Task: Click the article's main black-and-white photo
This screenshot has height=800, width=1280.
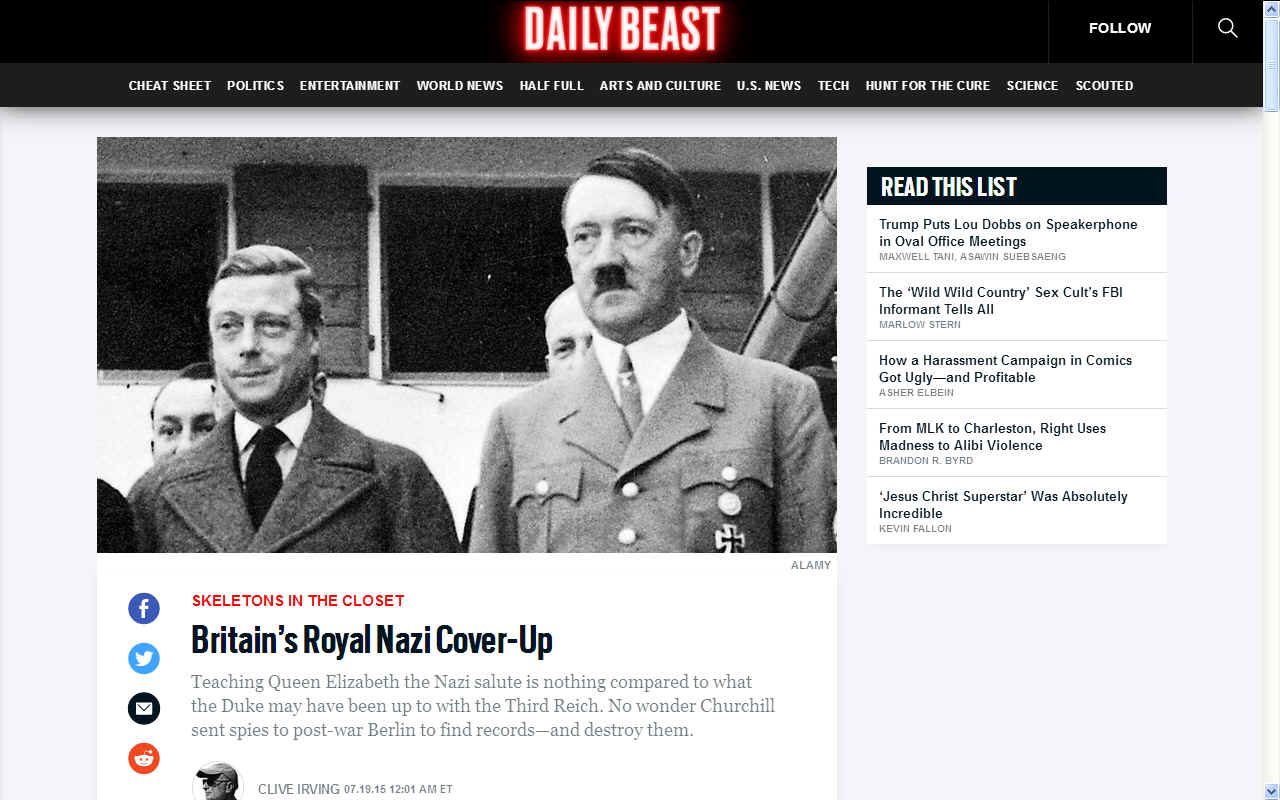Action: [x=467, y=345]
